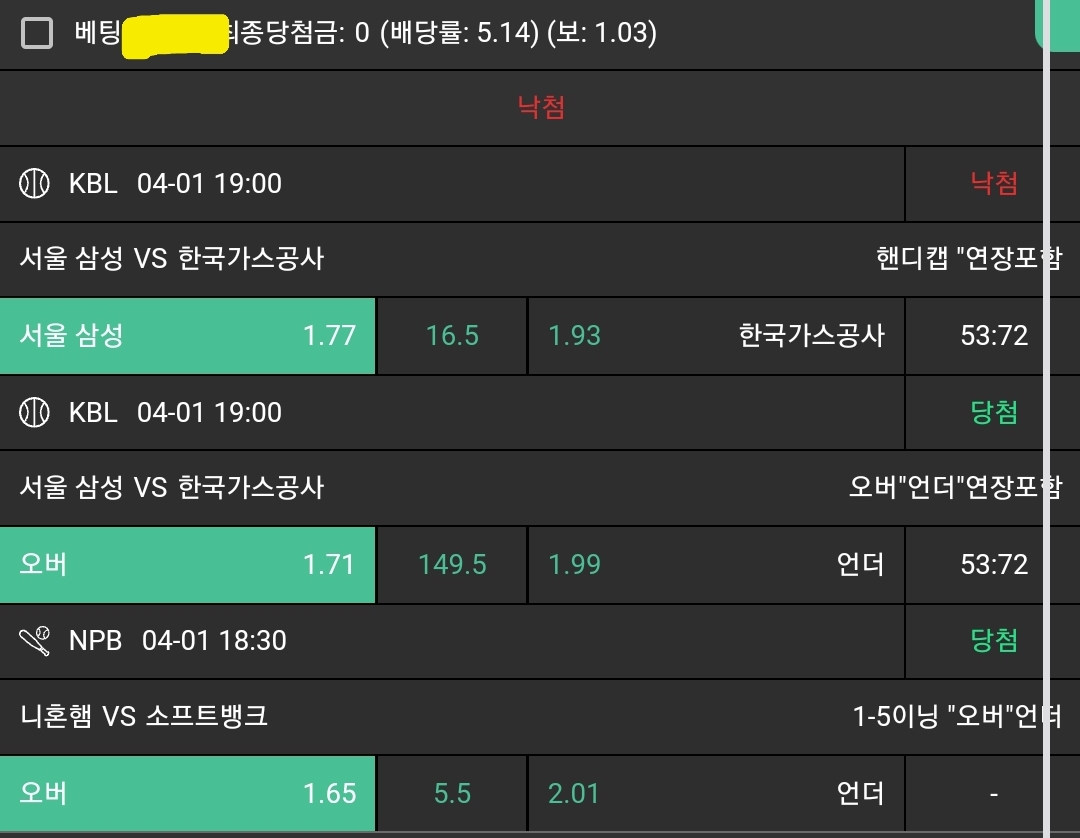
Task: Pick 언더 at odds 2.01
Action: click(x=716, y=793)
